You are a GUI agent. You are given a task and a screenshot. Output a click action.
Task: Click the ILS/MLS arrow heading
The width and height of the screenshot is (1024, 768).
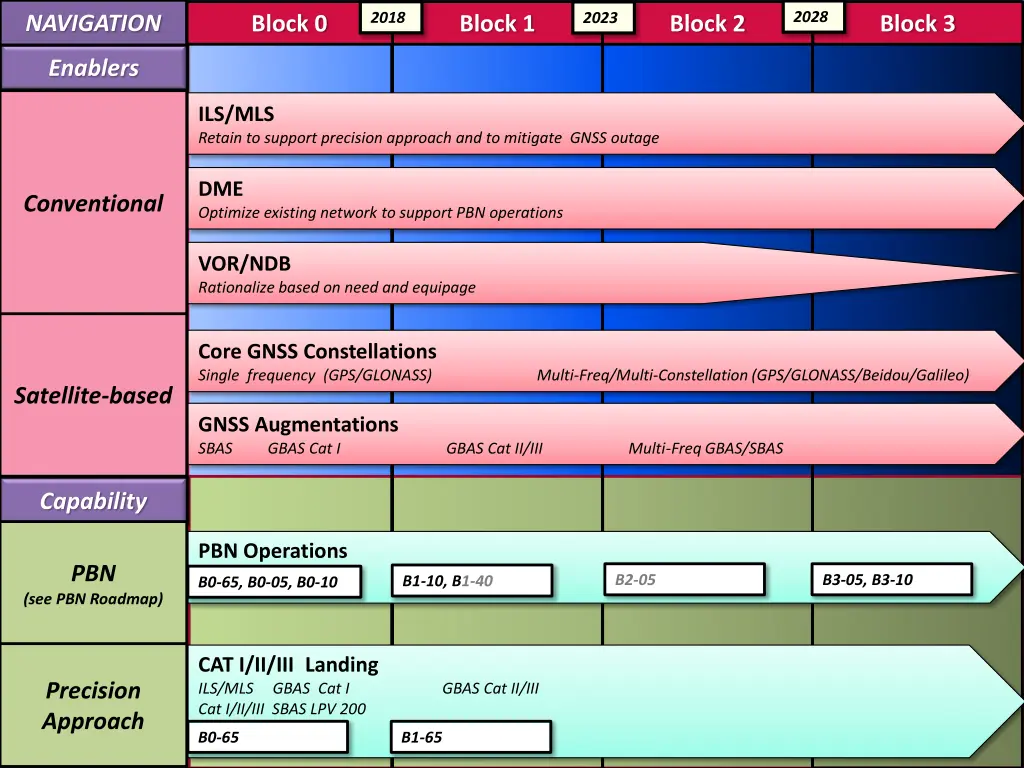pos(236,114)
